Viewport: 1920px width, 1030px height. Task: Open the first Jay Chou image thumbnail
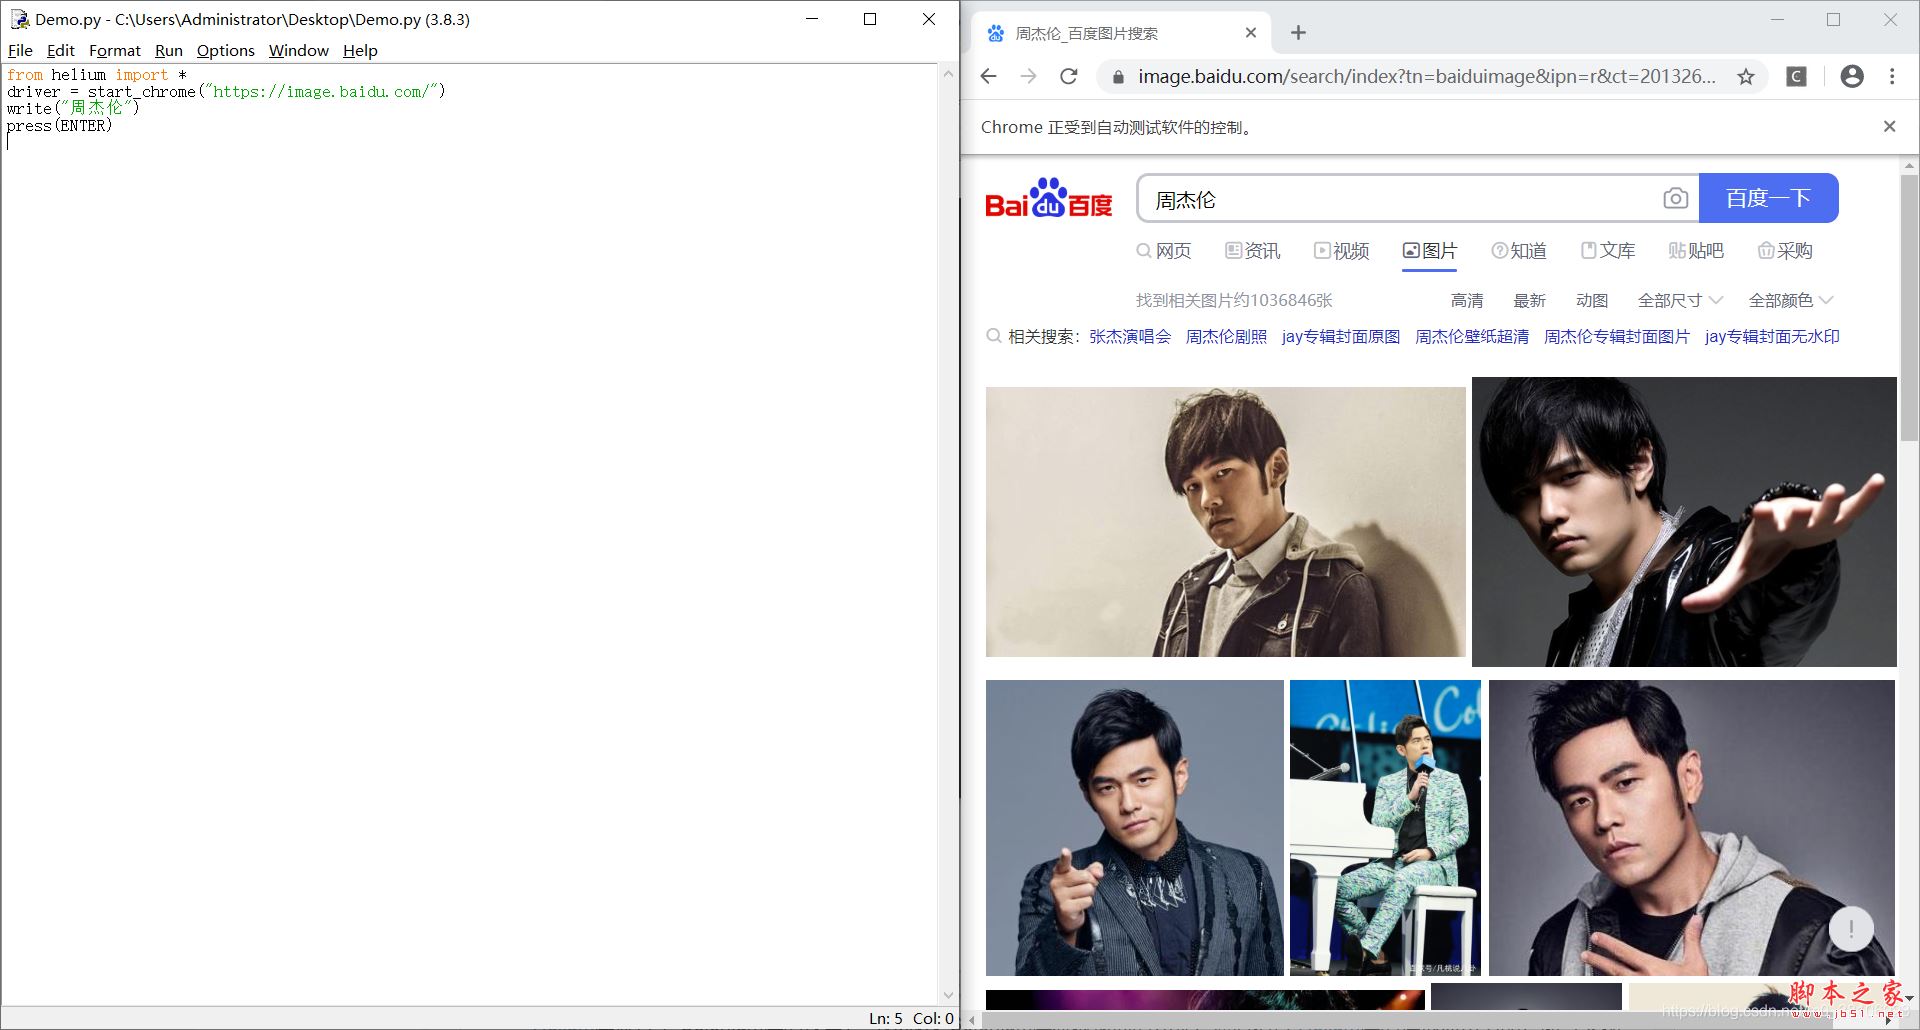click(x=1224, y=521)
